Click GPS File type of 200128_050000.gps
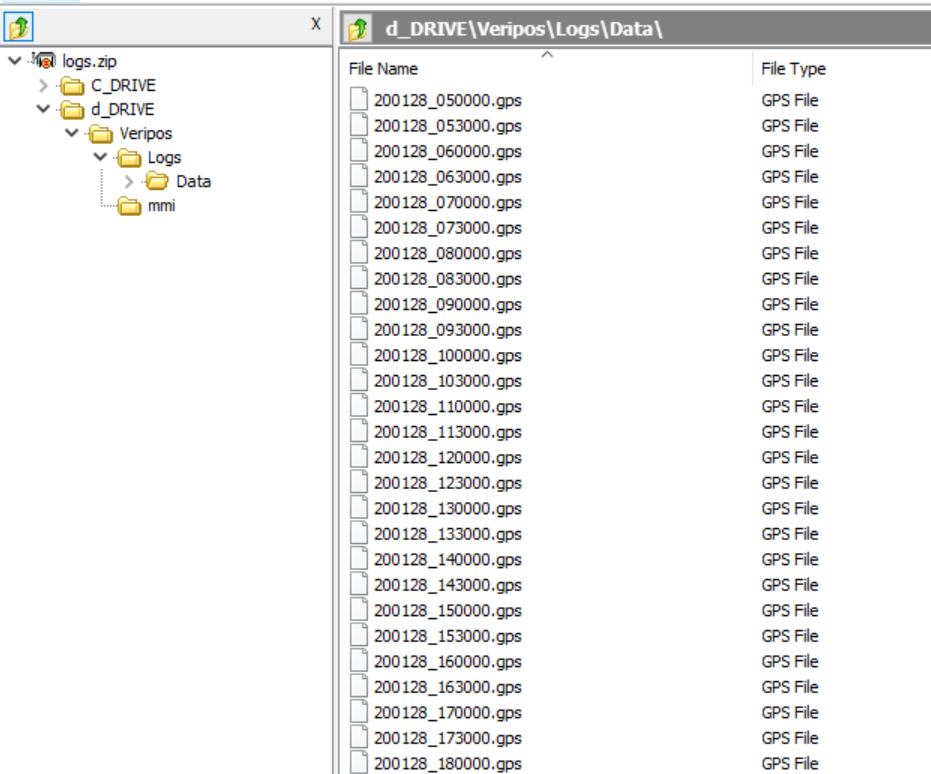The width and height of the screenshot is (931, 774). [790, 100]
